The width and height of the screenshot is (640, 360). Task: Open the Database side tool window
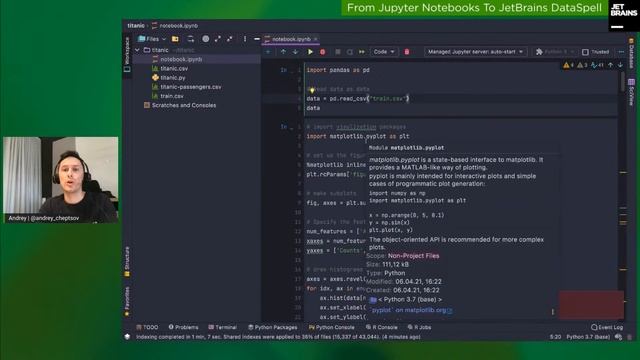(631, 54)
